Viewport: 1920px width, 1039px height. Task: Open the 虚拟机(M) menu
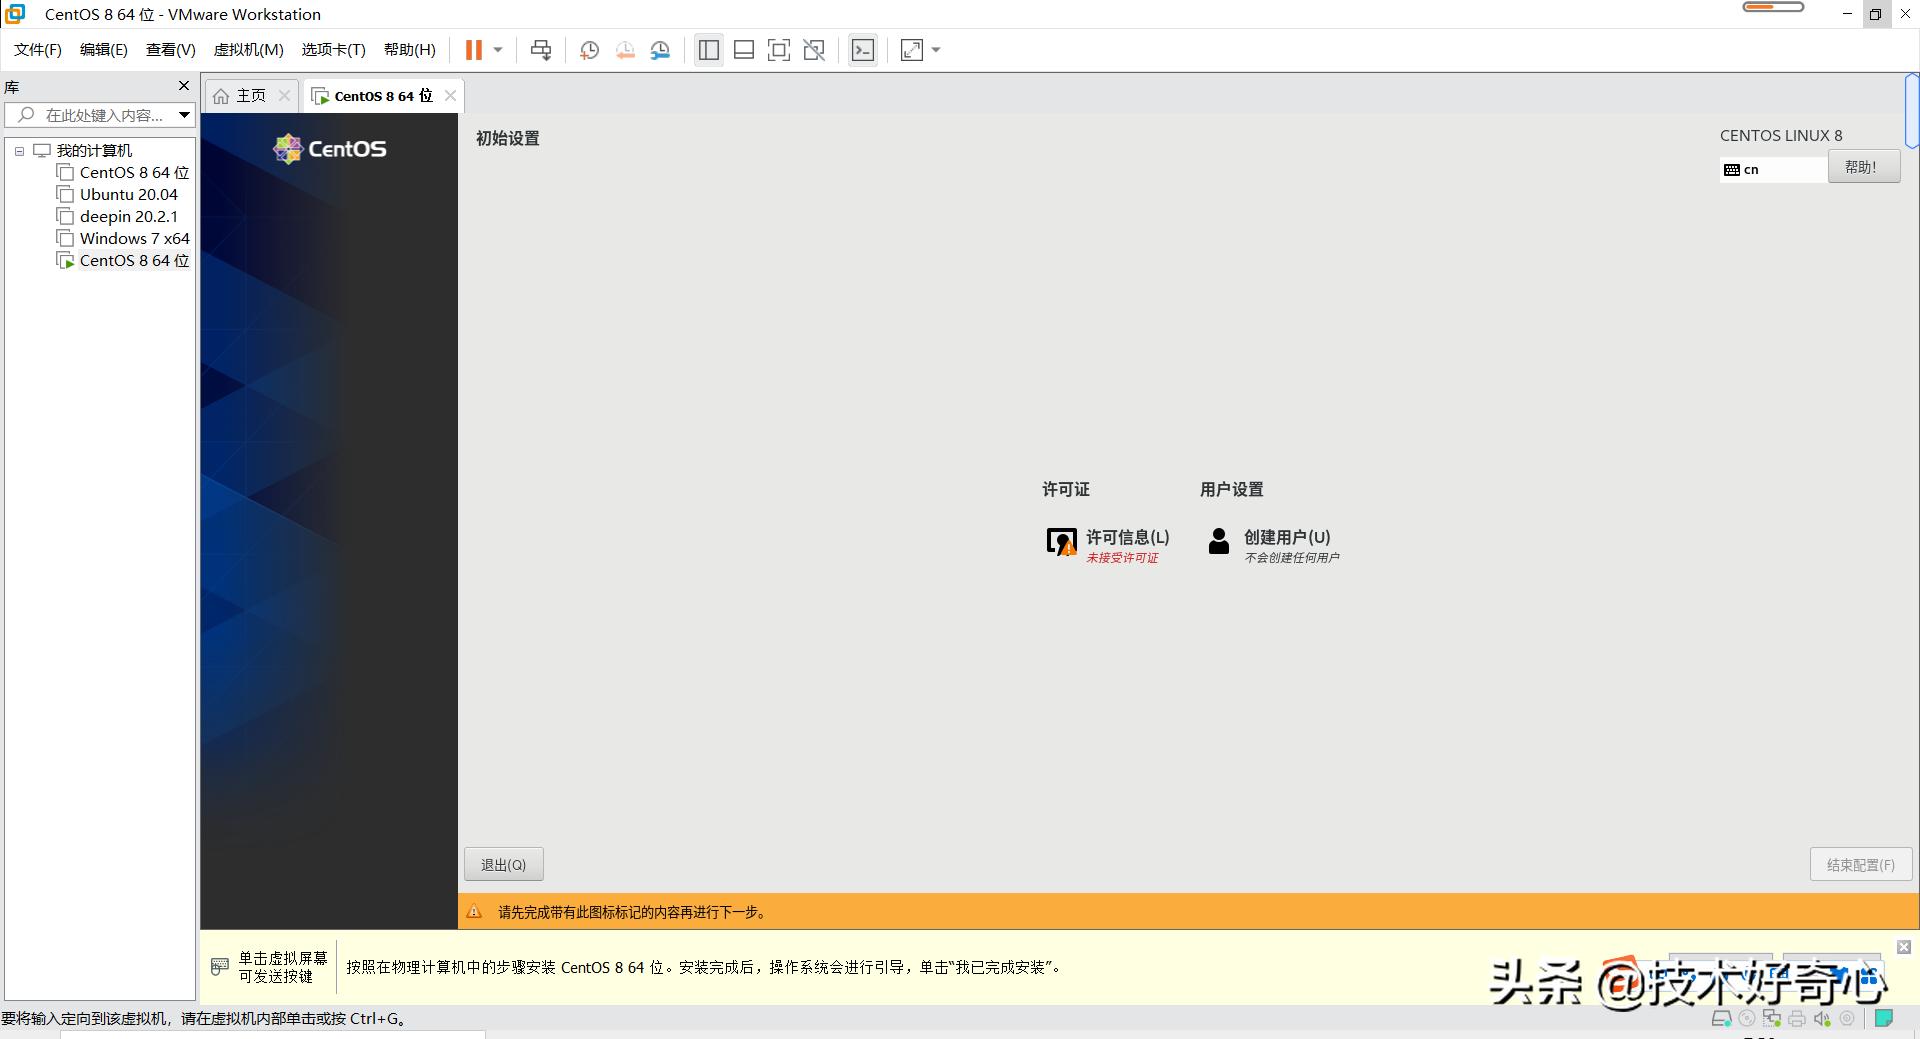[x=248, y=50]
